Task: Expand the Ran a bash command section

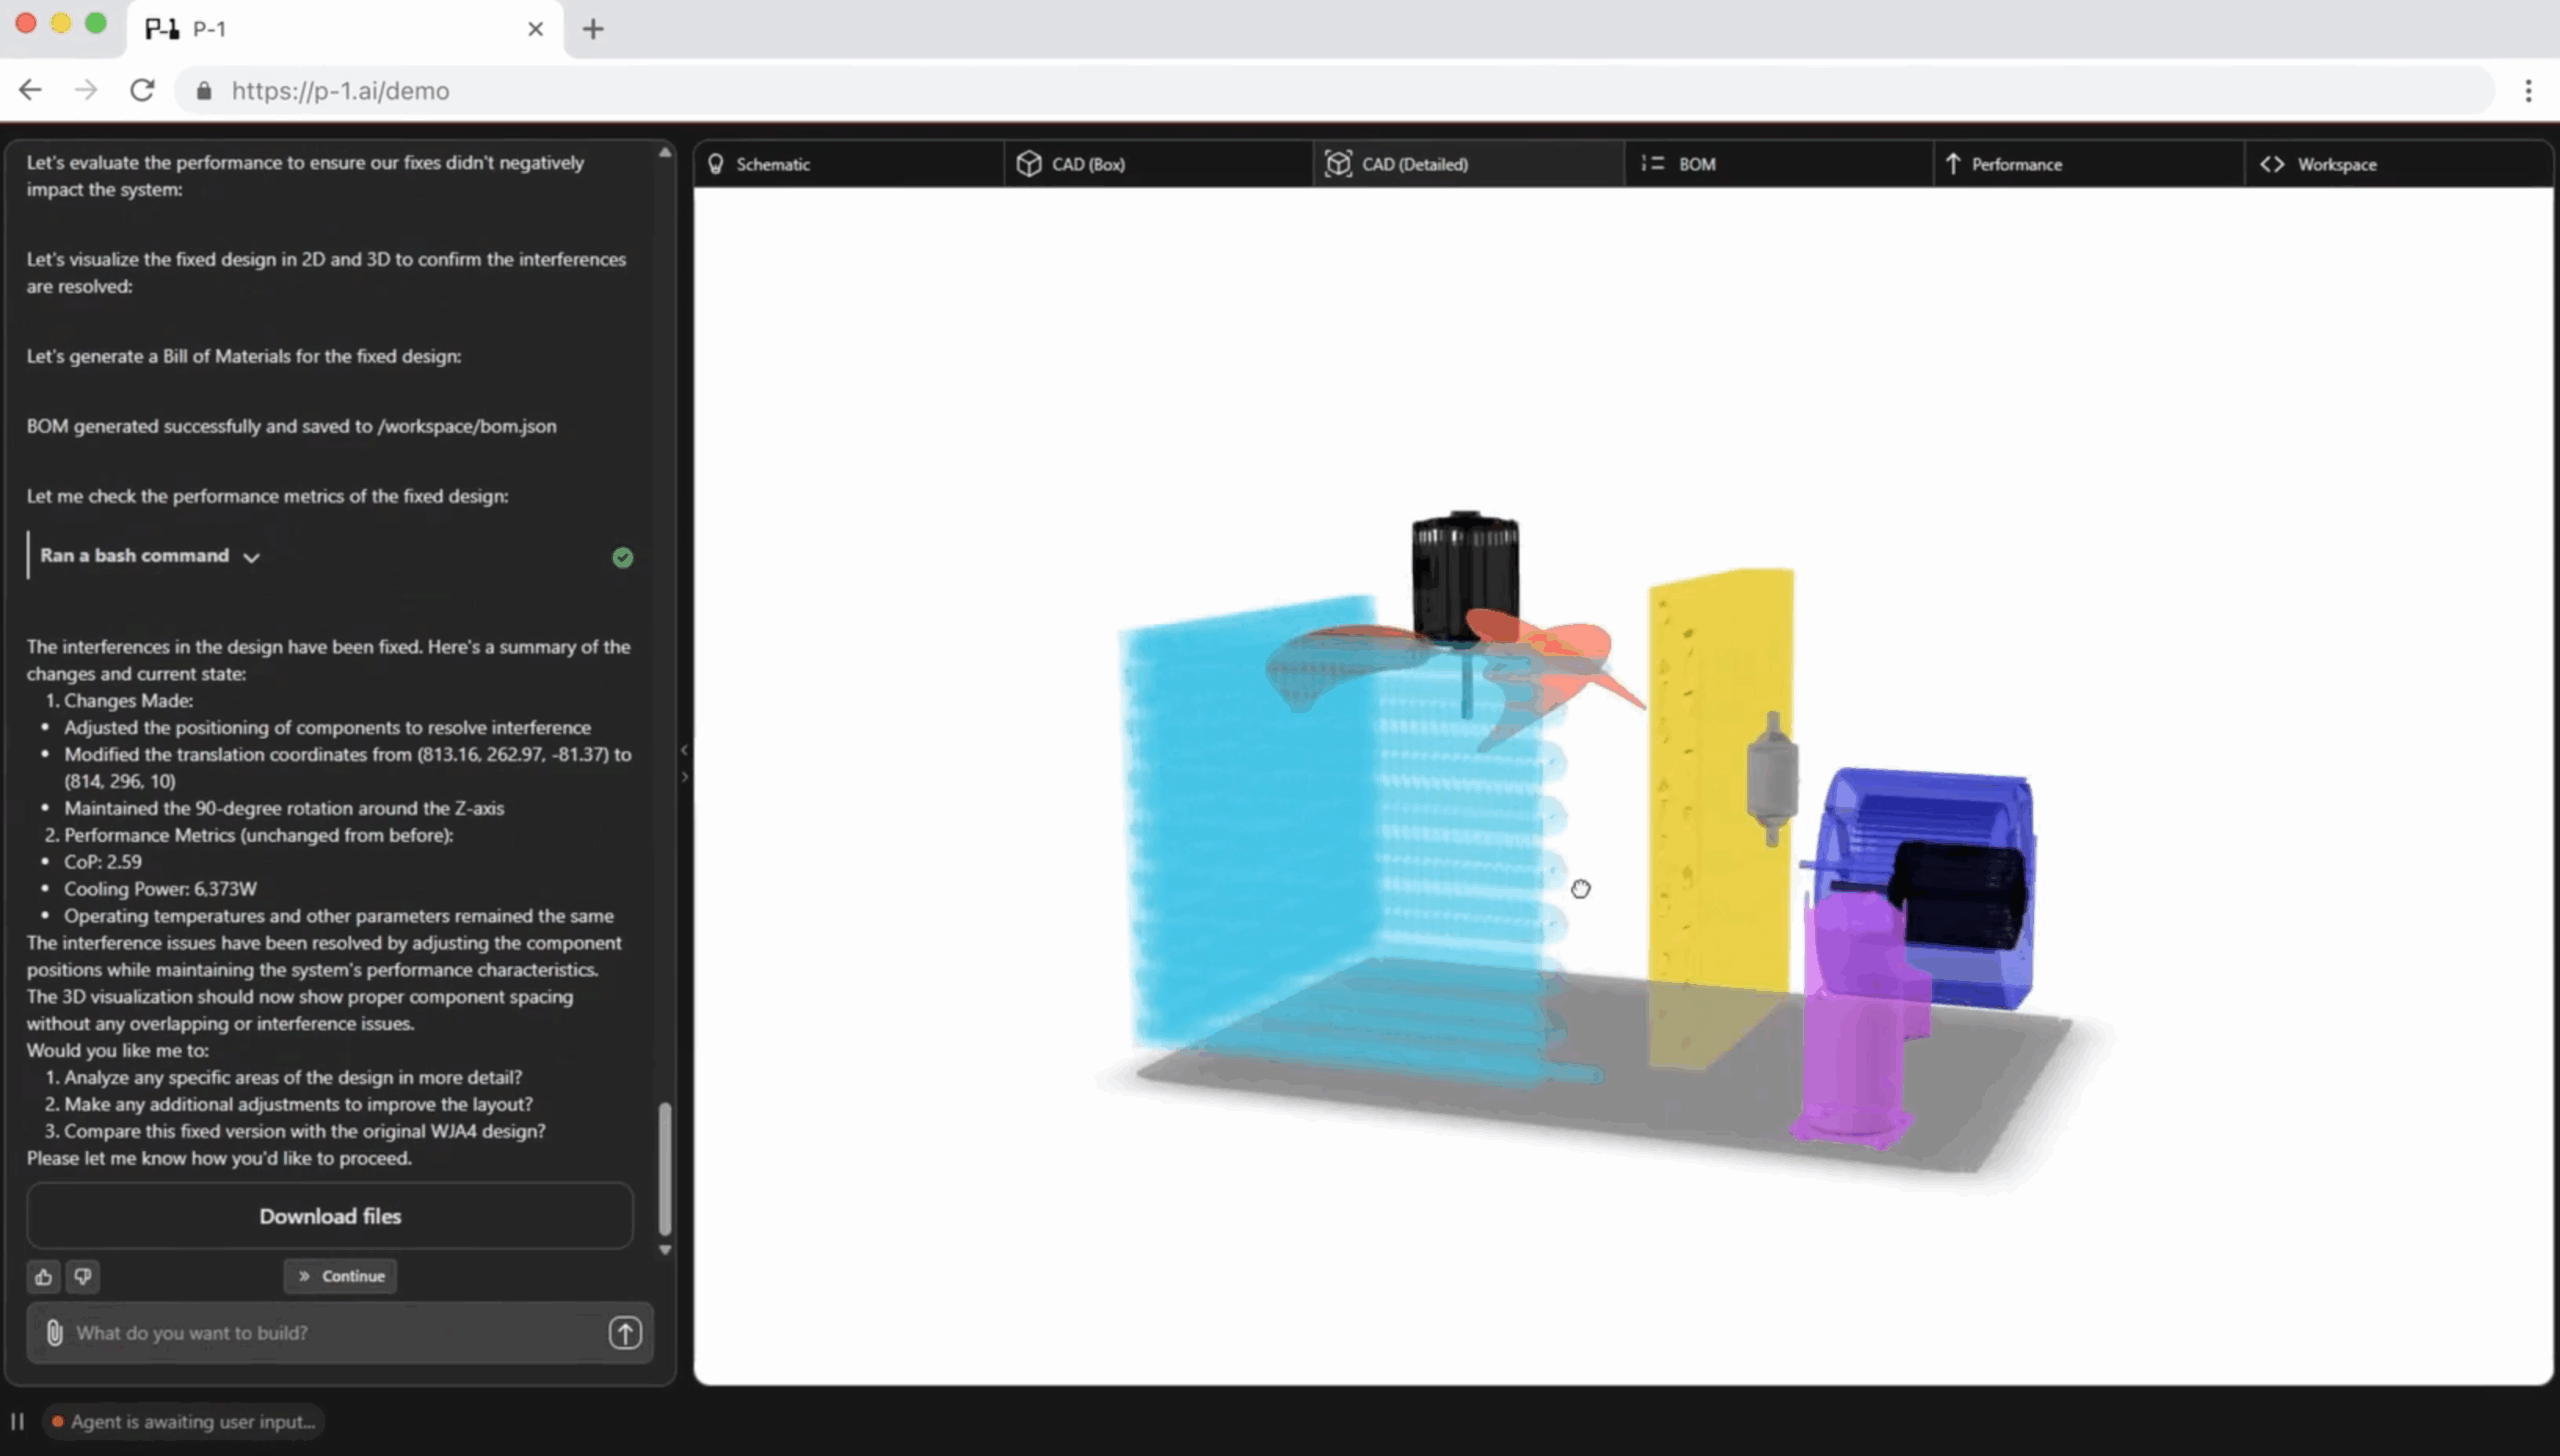Action: (251, 557)
